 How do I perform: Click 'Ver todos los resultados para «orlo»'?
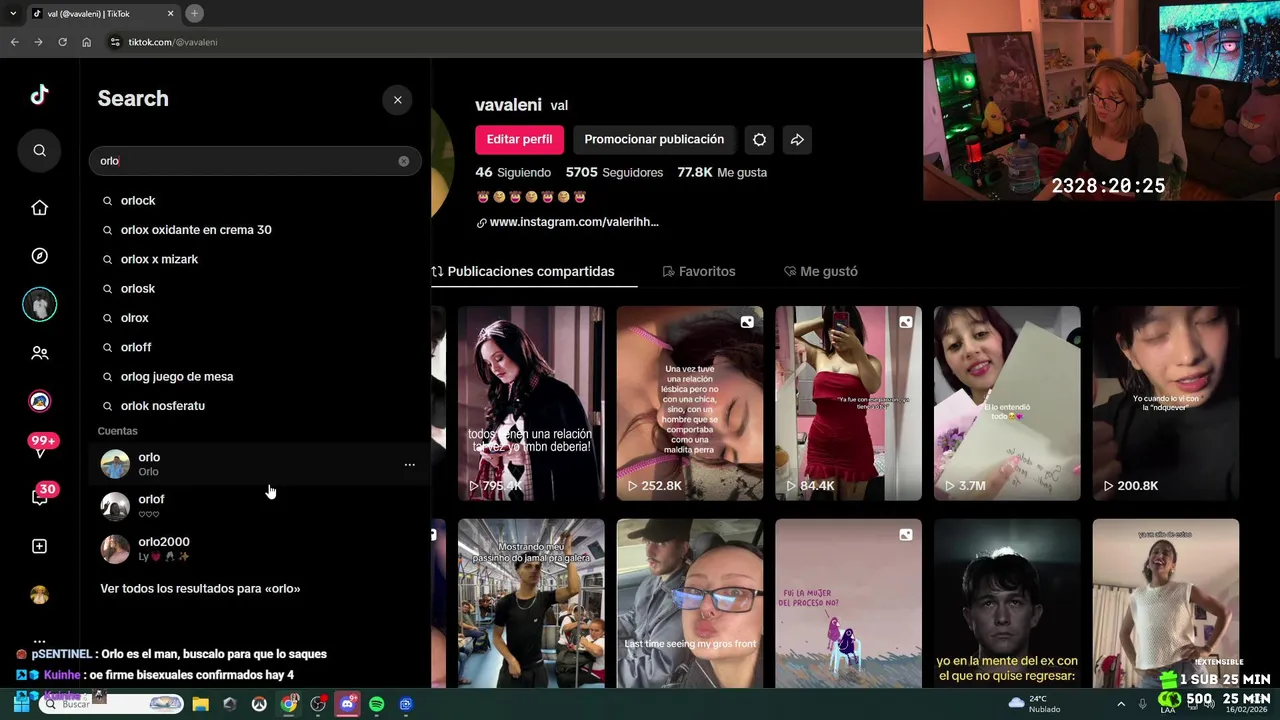(x=200, y=589)
